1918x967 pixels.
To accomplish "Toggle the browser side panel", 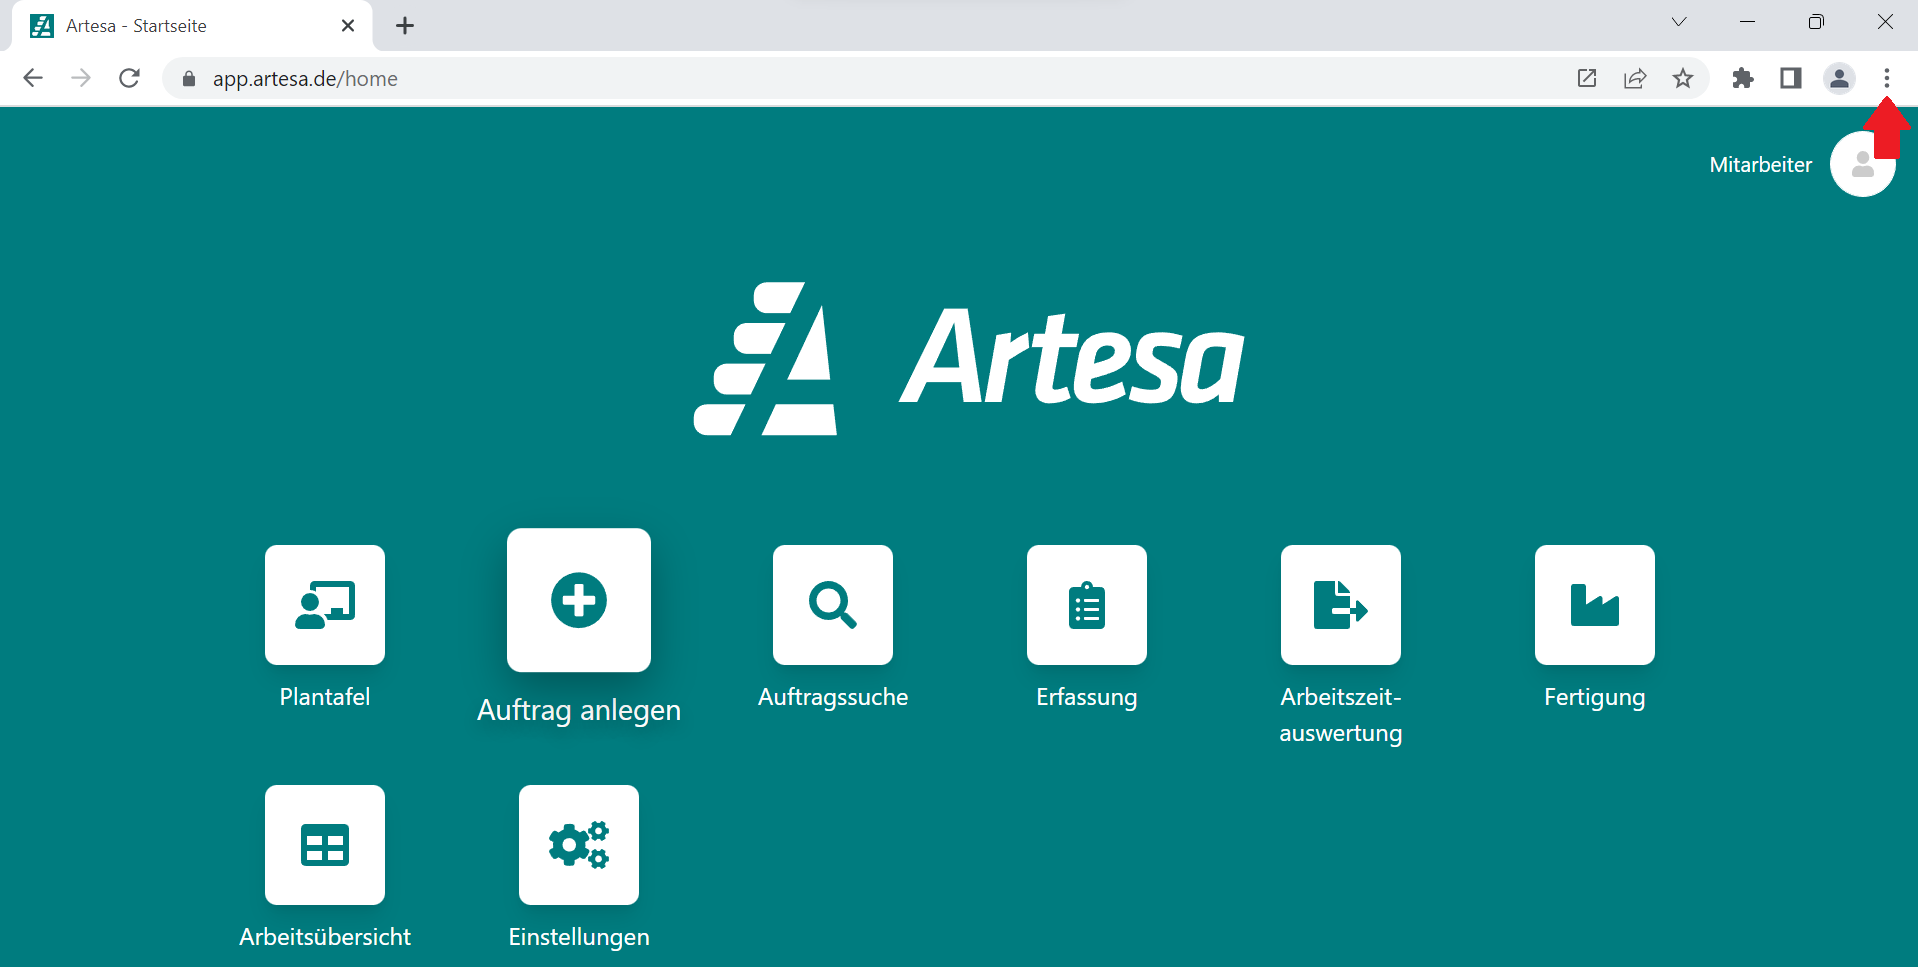I will click(1791, 78).
